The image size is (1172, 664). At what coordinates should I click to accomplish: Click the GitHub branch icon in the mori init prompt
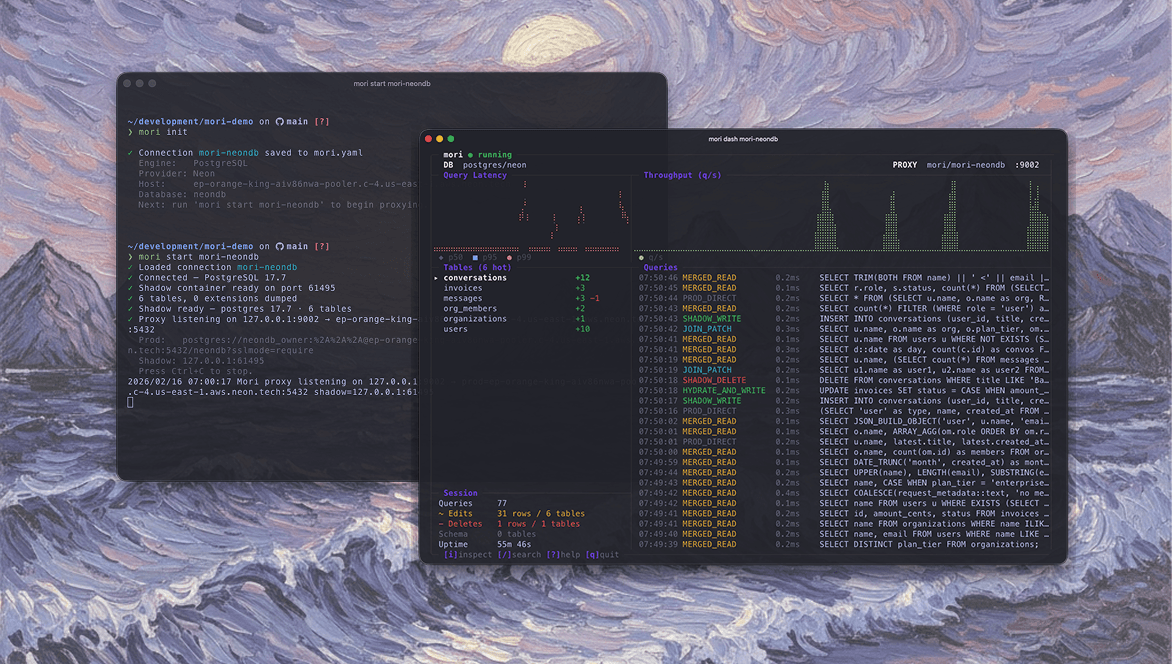(280, 121)
